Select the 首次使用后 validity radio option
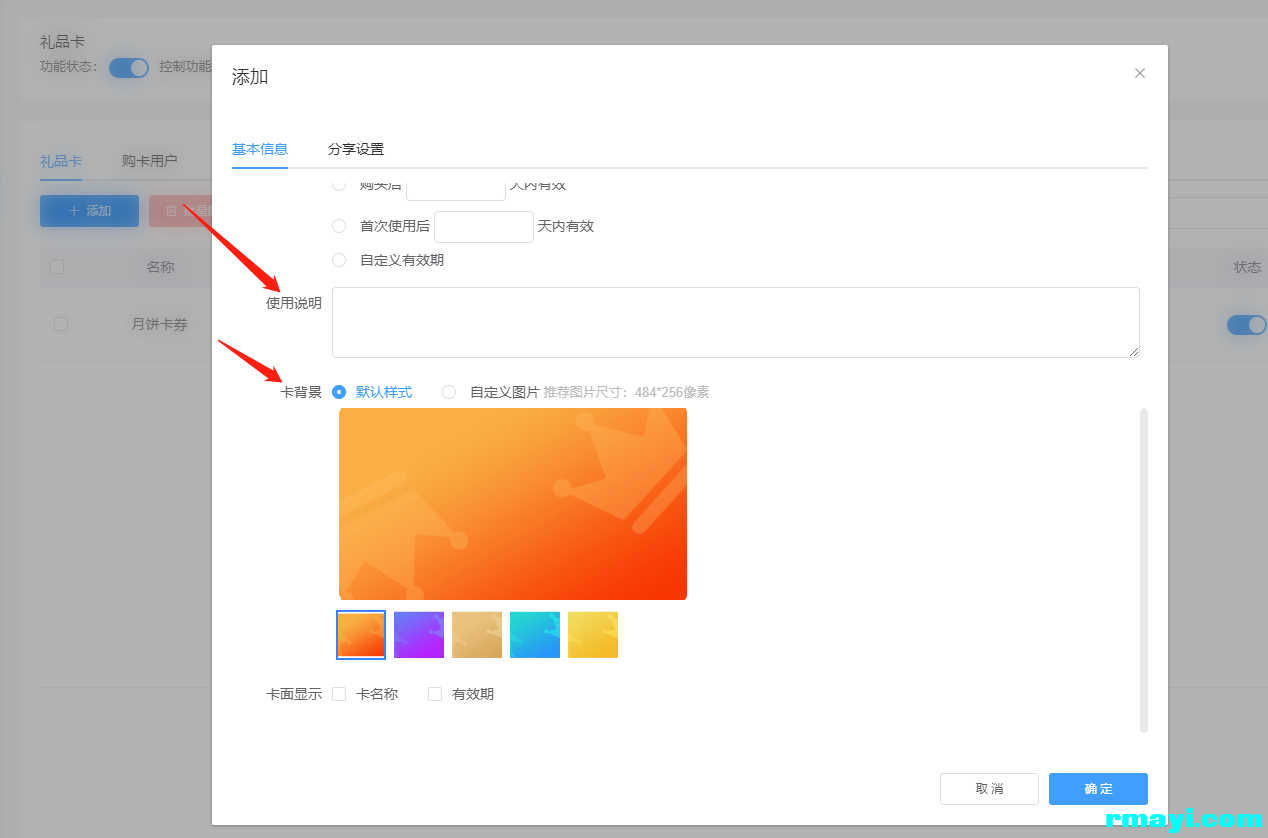 (339, 226)
